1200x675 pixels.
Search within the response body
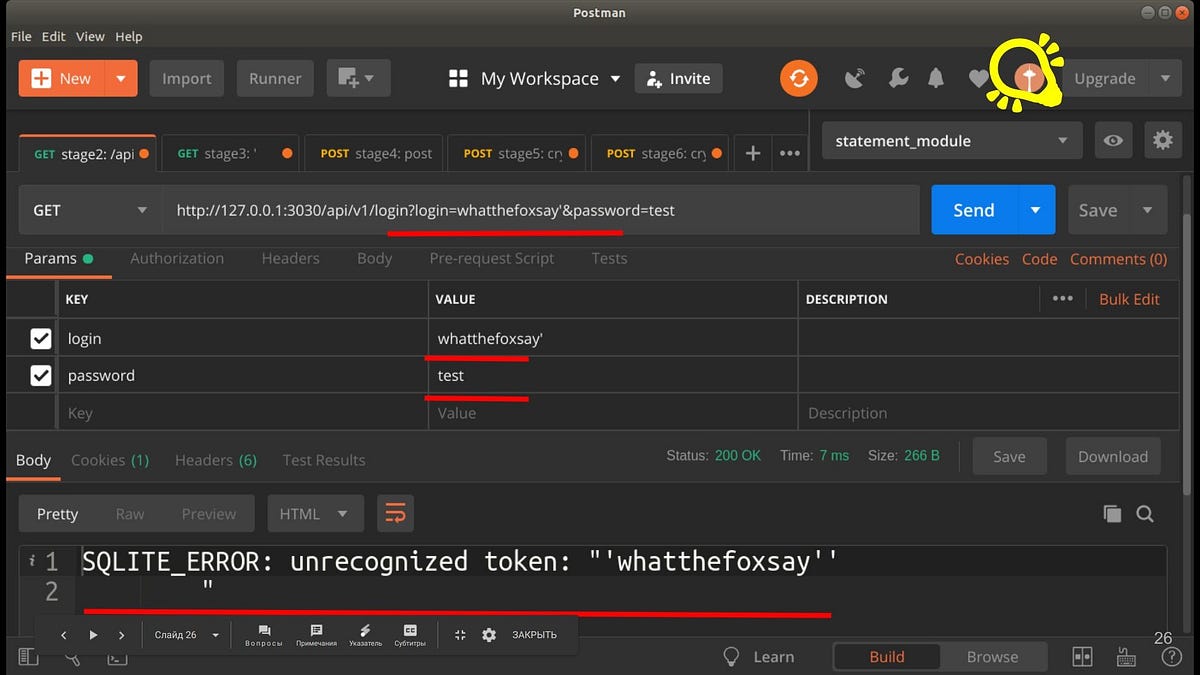point(1145,514)
